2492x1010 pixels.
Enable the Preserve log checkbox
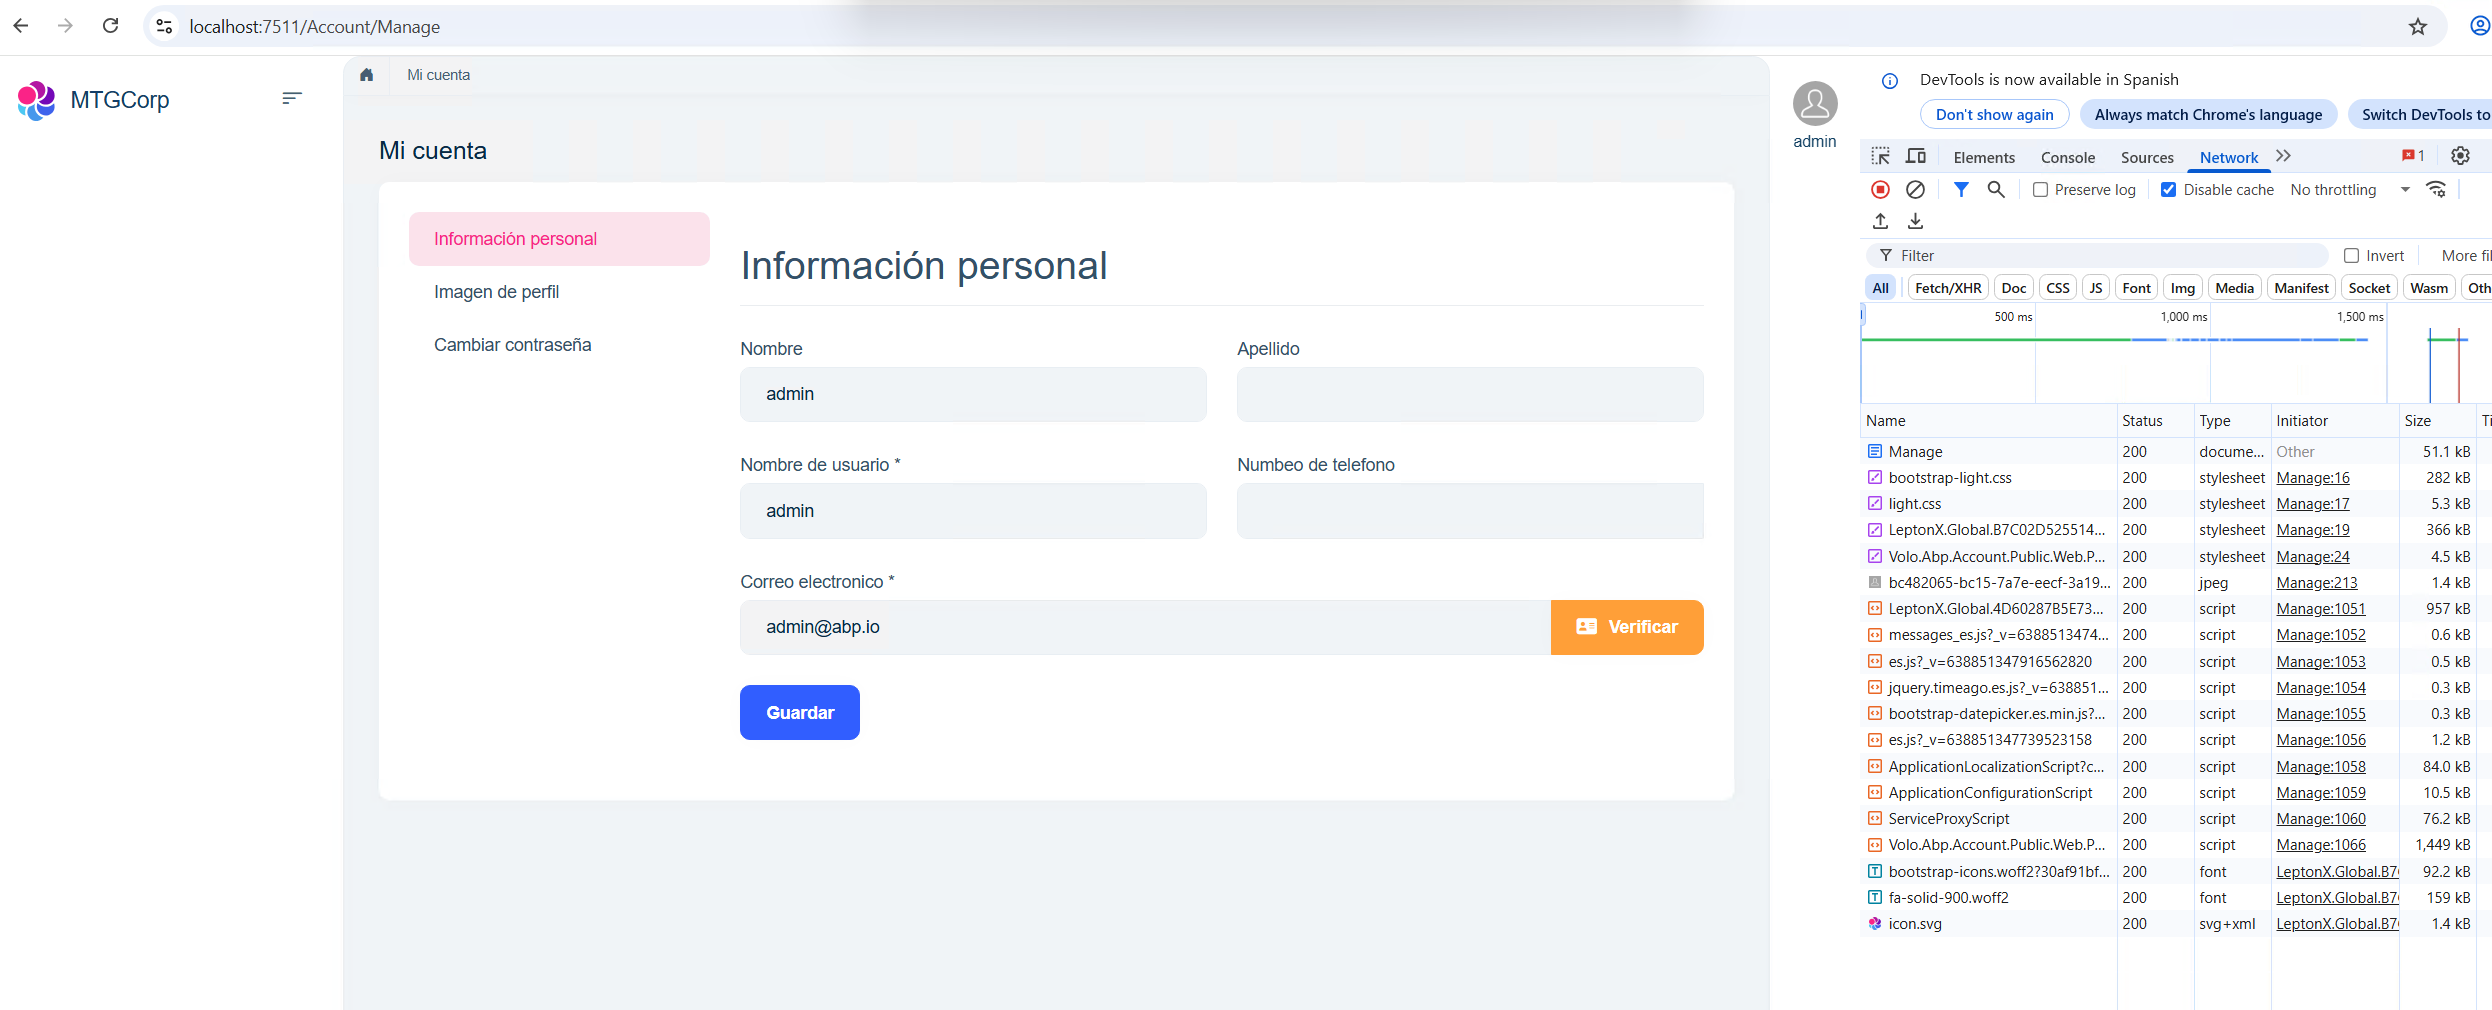pyautogui.click(x=2041, y=190)
